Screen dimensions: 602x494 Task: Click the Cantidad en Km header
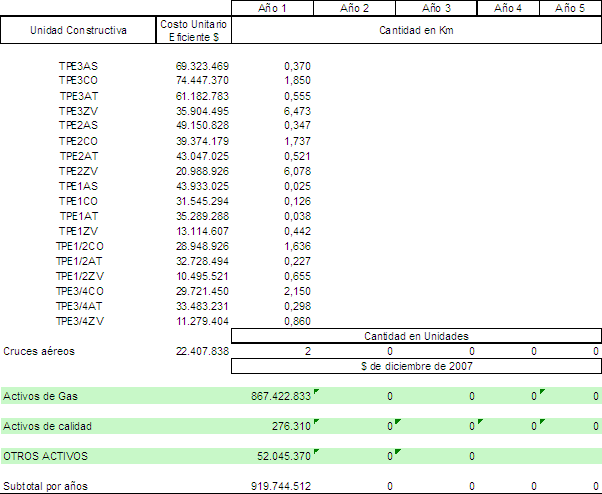417,31
